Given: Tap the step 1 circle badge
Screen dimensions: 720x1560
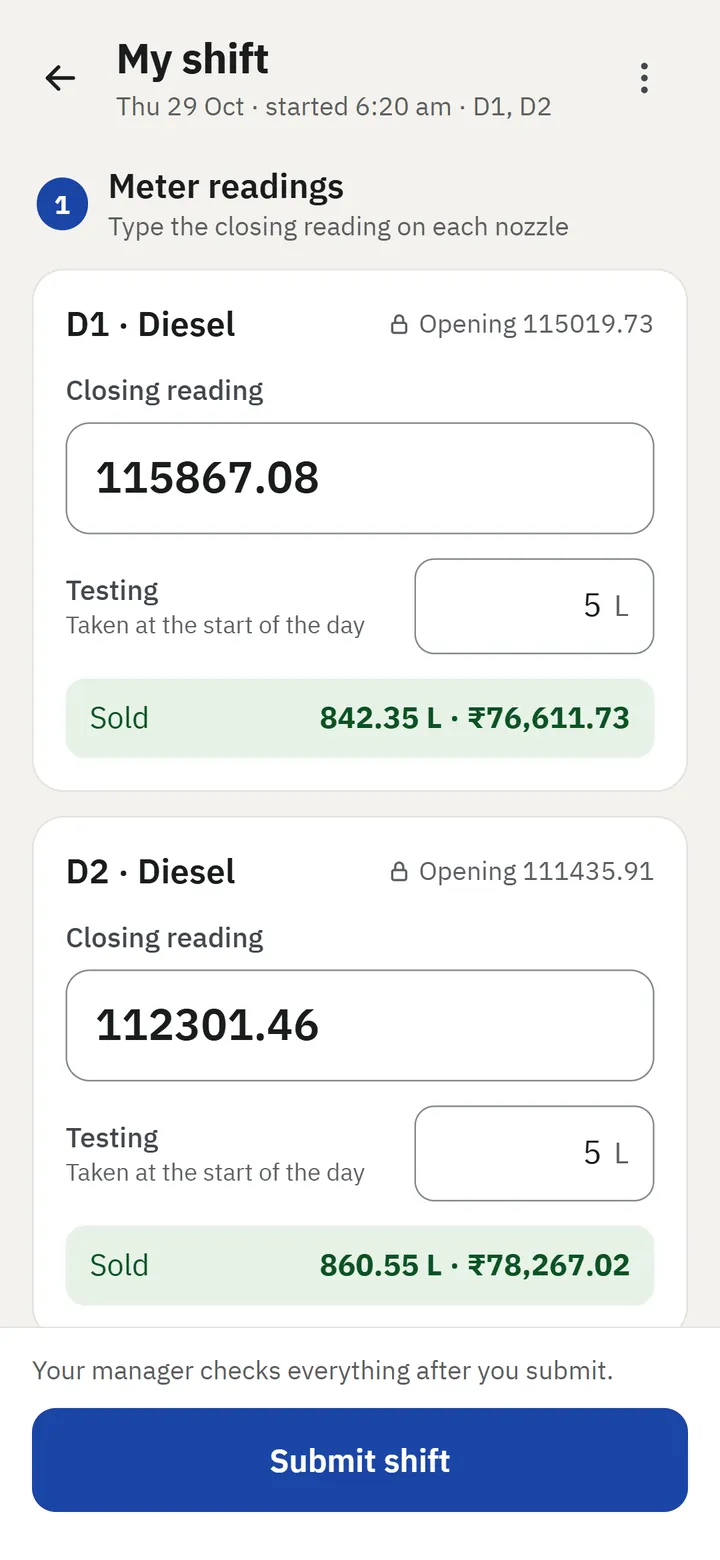Looking at the screenshot, I should (62, 205).
